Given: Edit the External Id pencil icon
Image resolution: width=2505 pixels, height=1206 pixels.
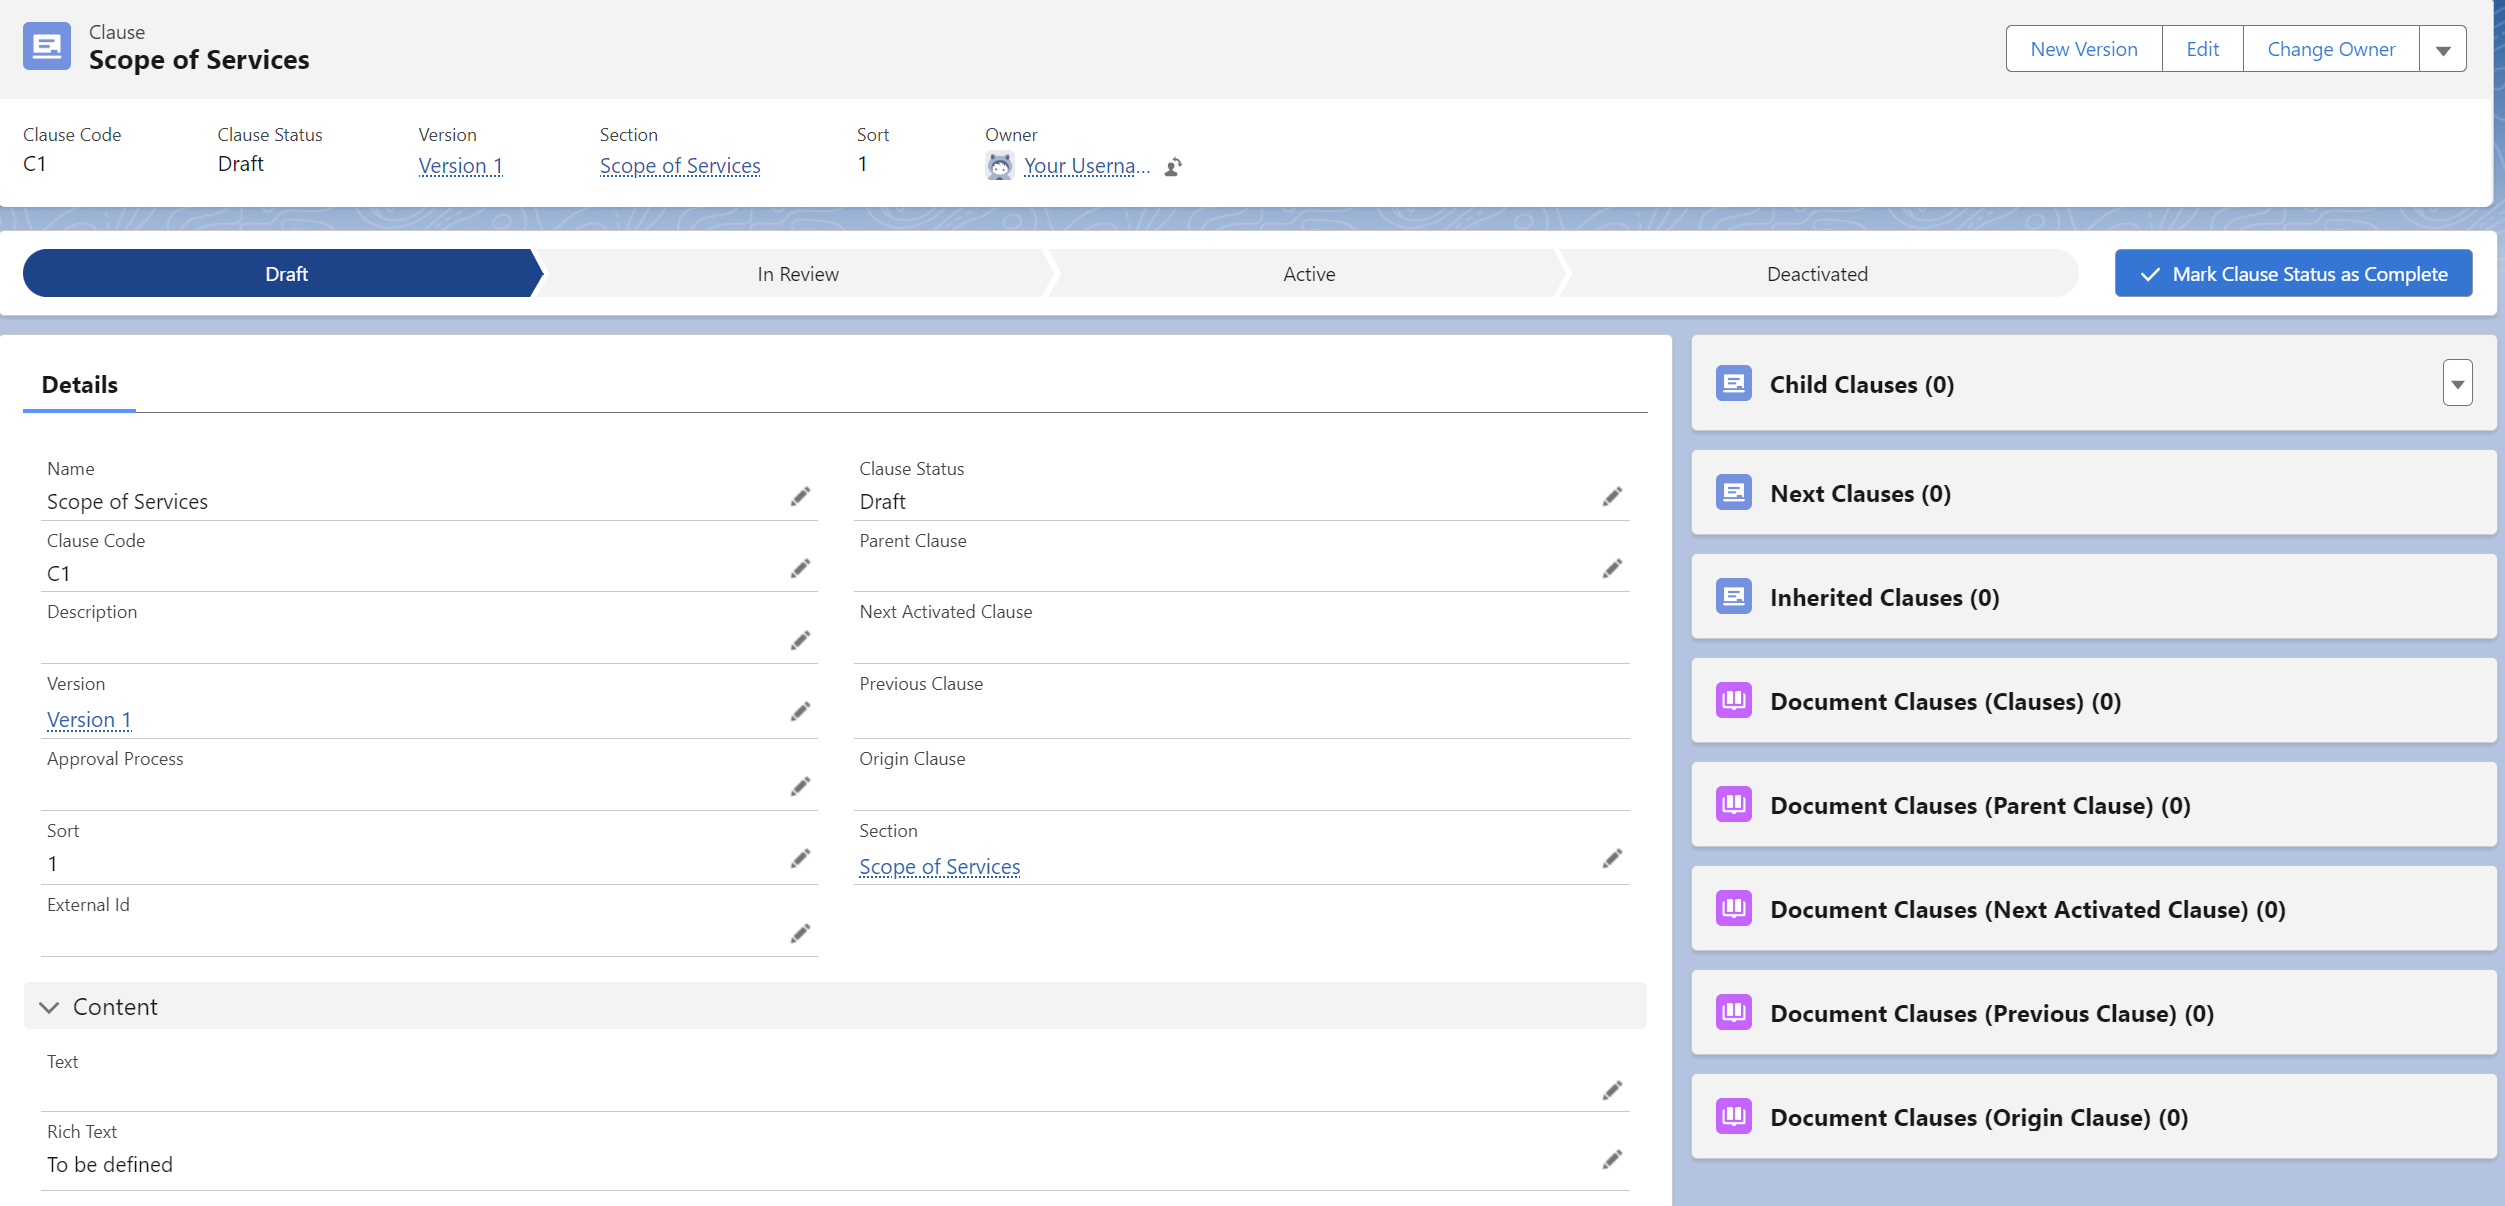Looking at the screenshot, I should 800,934.
